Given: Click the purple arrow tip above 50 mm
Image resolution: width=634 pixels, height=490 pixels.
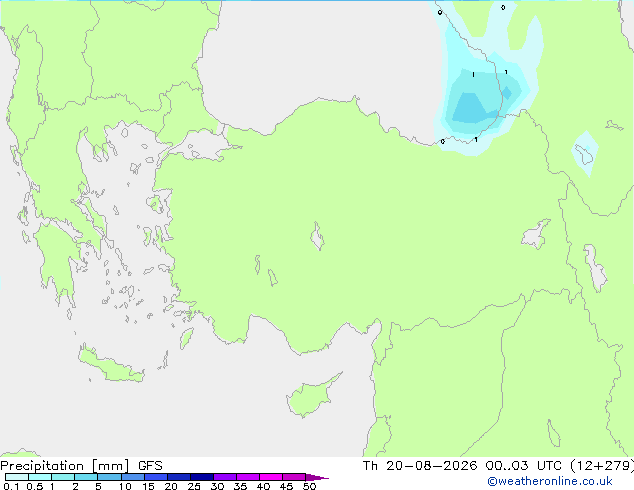Looking at the screenshot, I should 317,477.
